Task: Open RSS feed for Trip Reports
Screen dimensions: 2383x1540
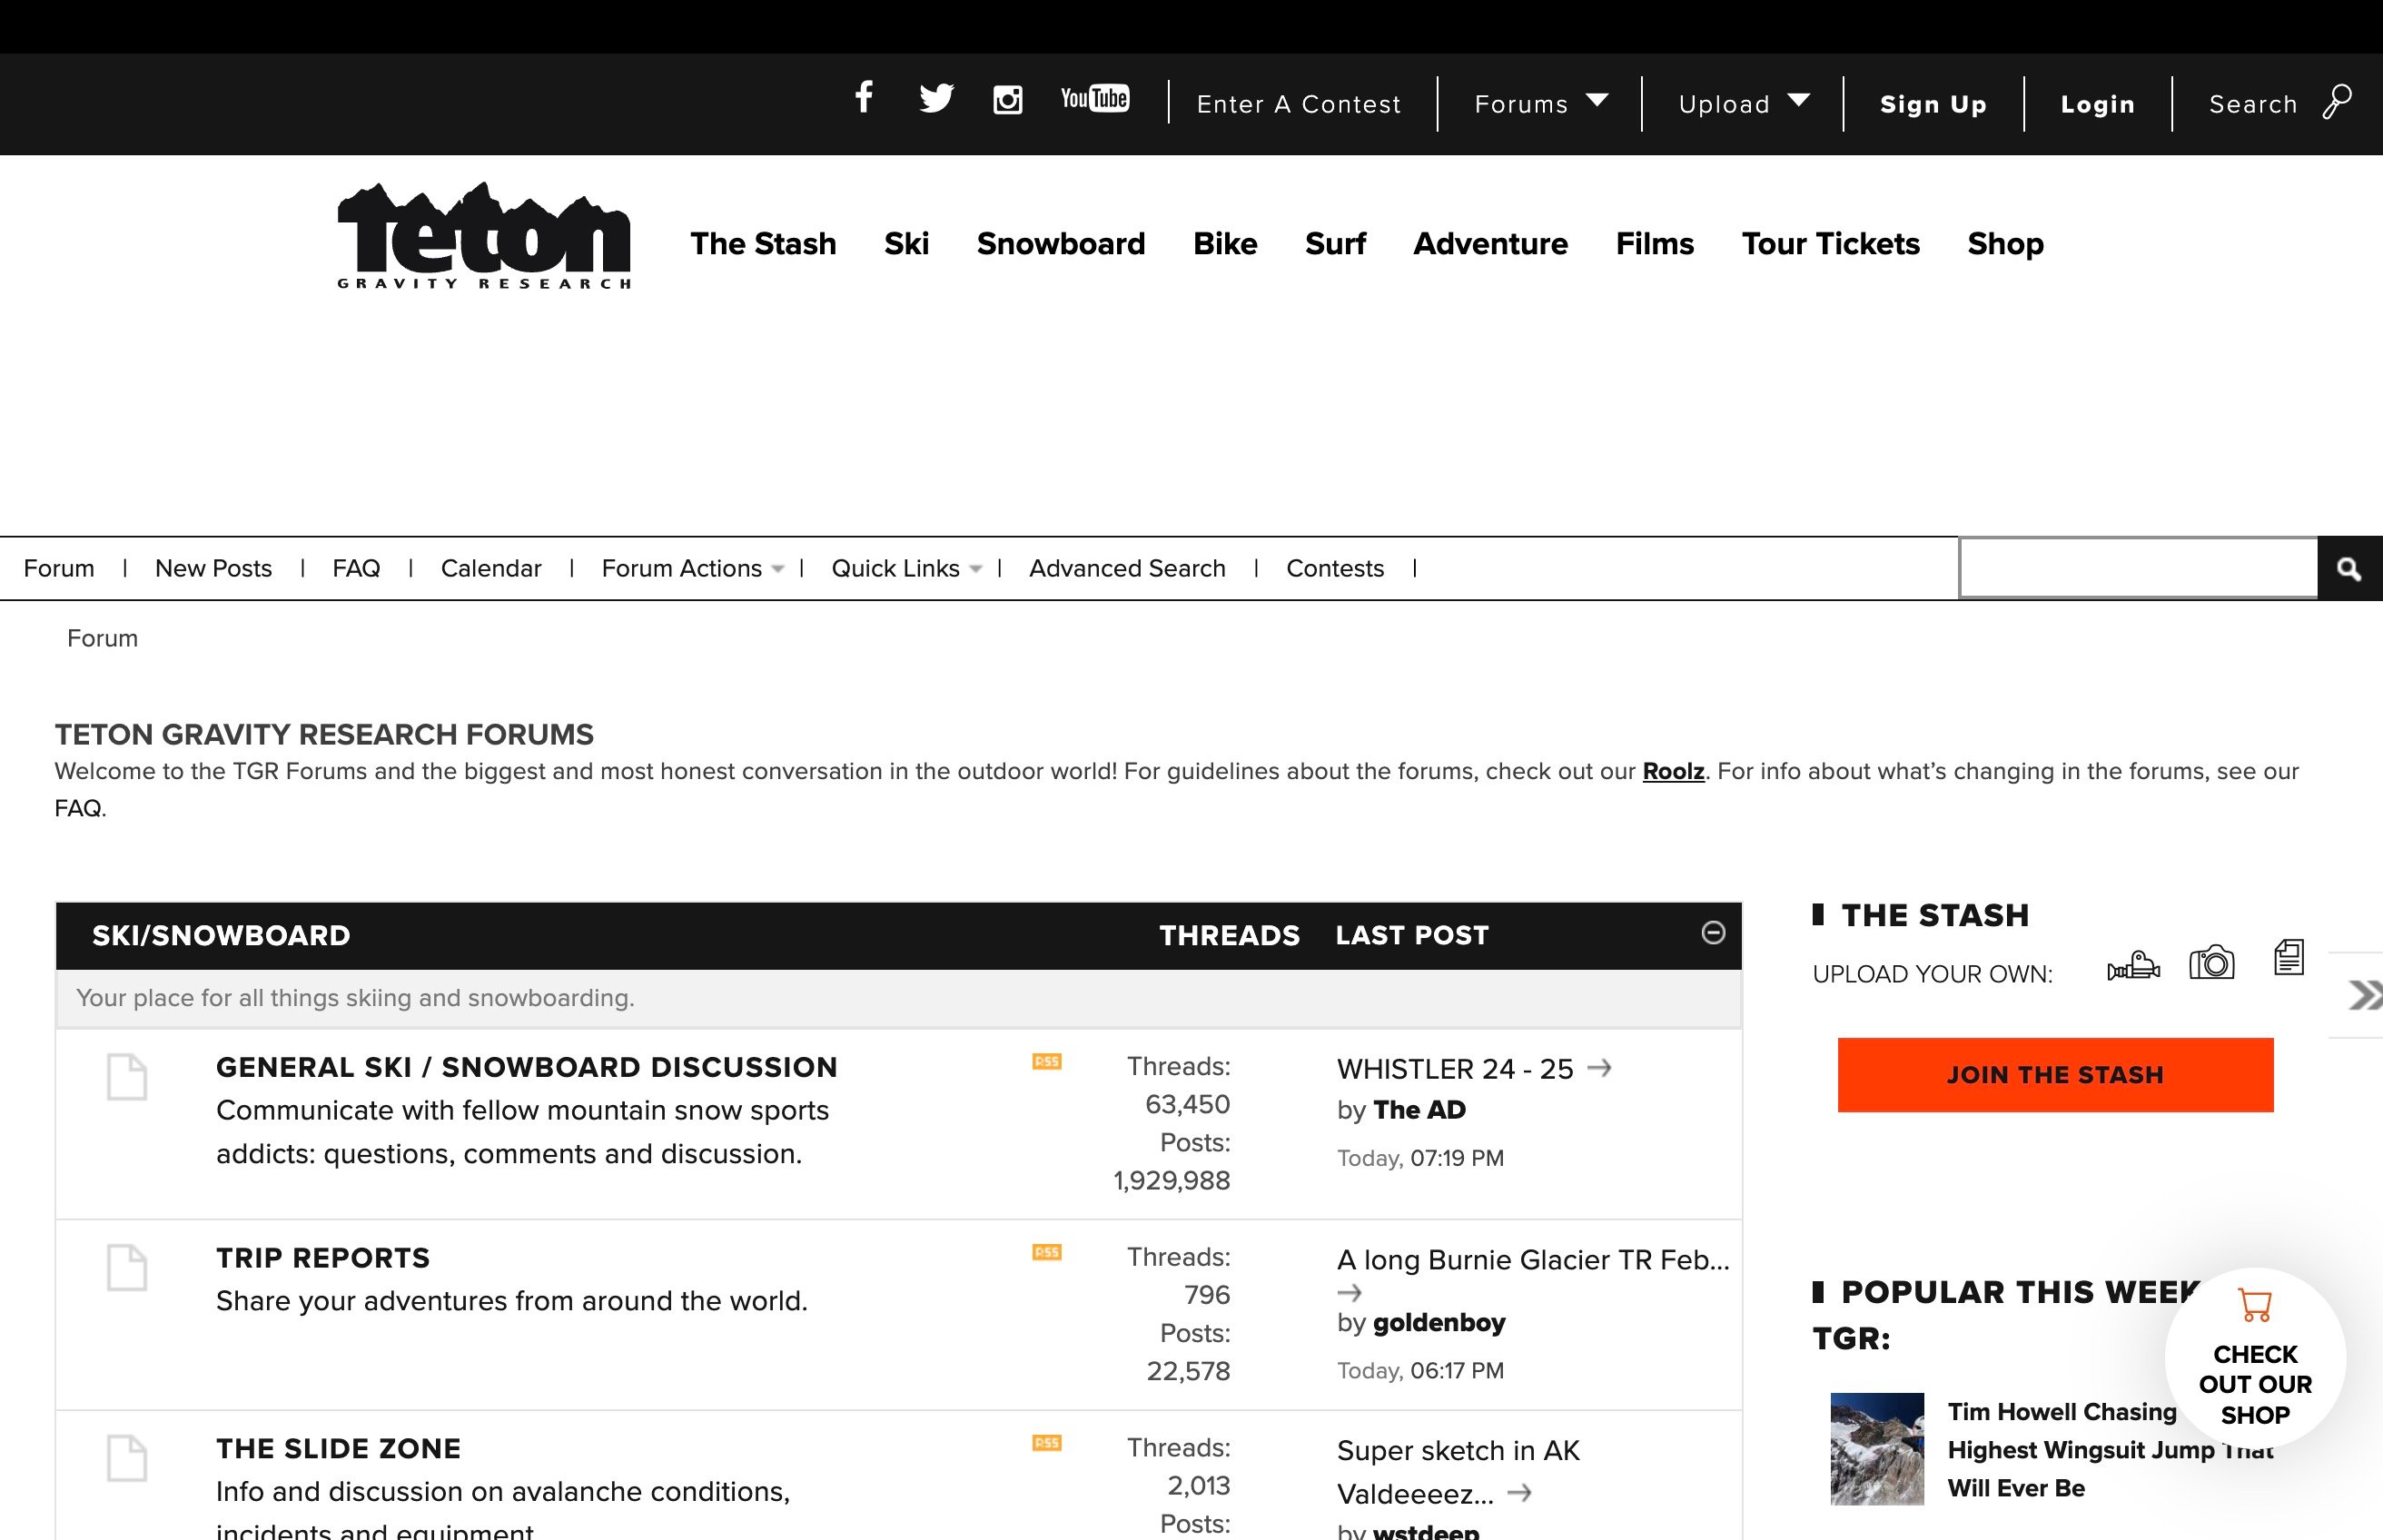Action: pos(1047,1253)
